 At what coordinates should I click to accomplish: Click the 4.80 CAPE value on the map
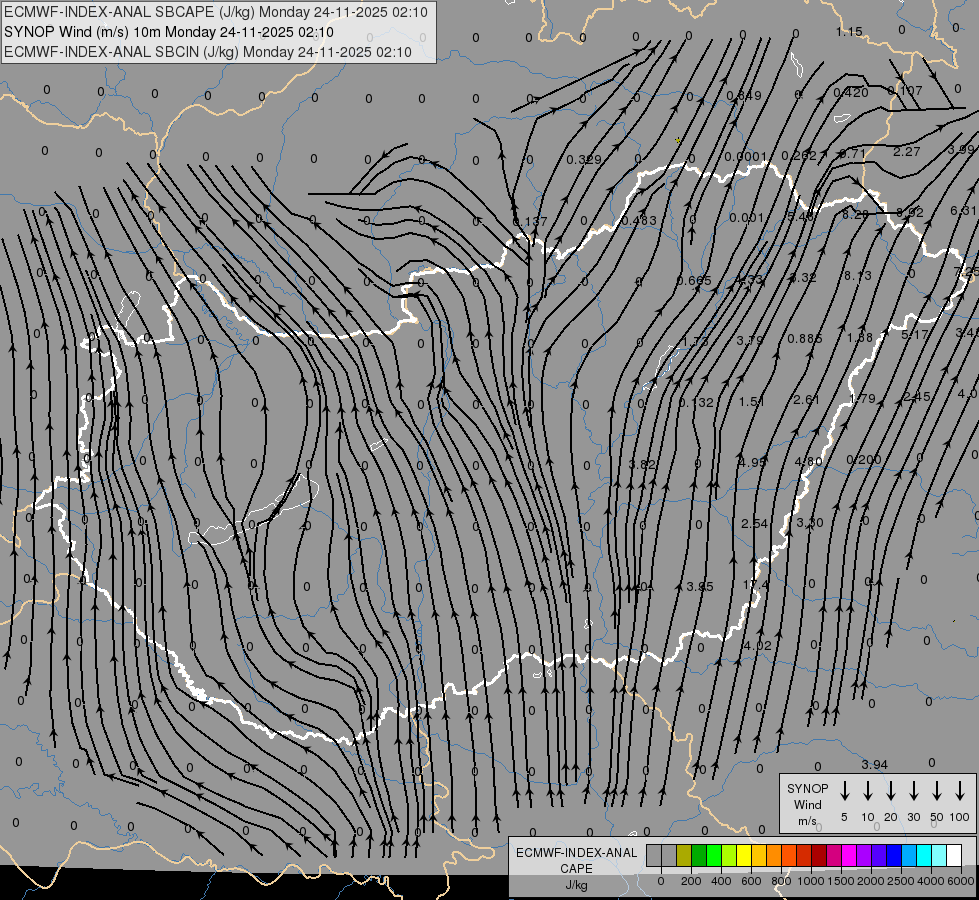[x=808, y=462]
